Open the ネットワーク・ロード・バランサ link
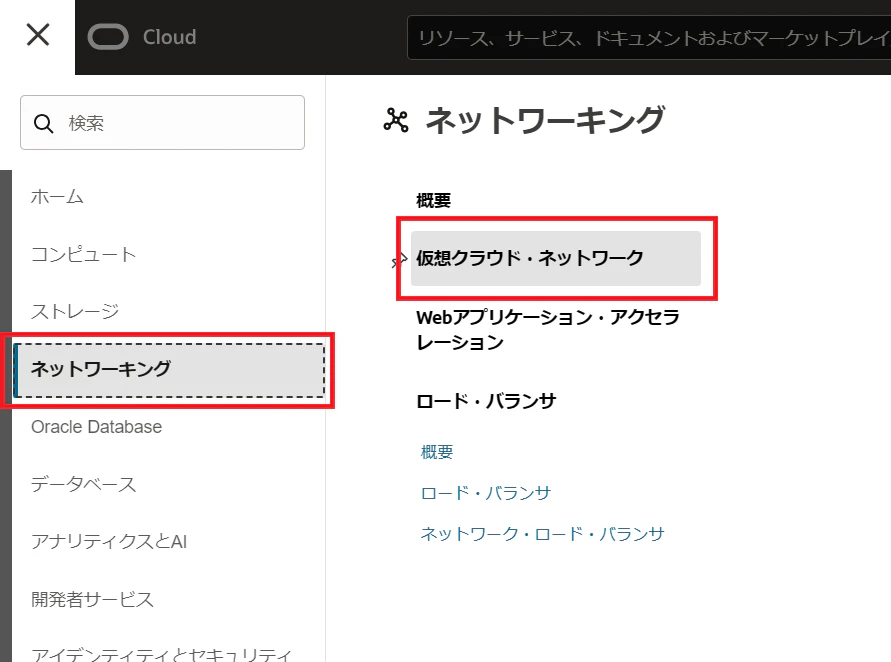891x662 pixels. click(542, 534)
